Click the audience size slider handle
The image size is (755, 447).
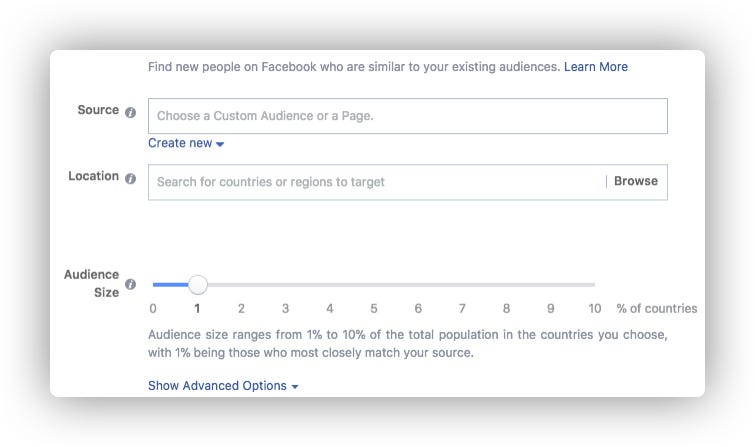[x=197, y=285]
